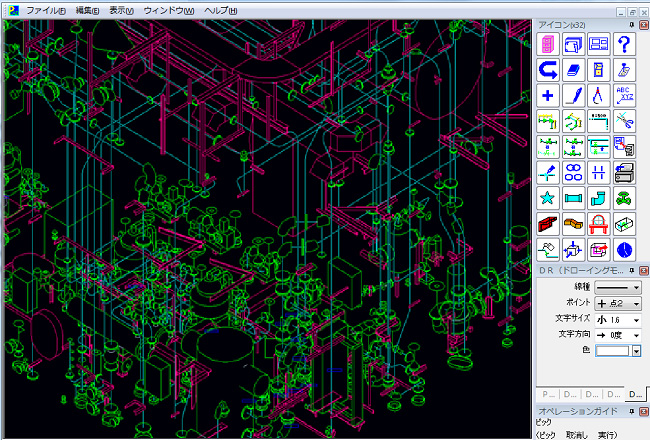Pin the アイコン(x32) panel
Image resolution: width=650 pixels, height=440 pixels.
tap(631, 25)
